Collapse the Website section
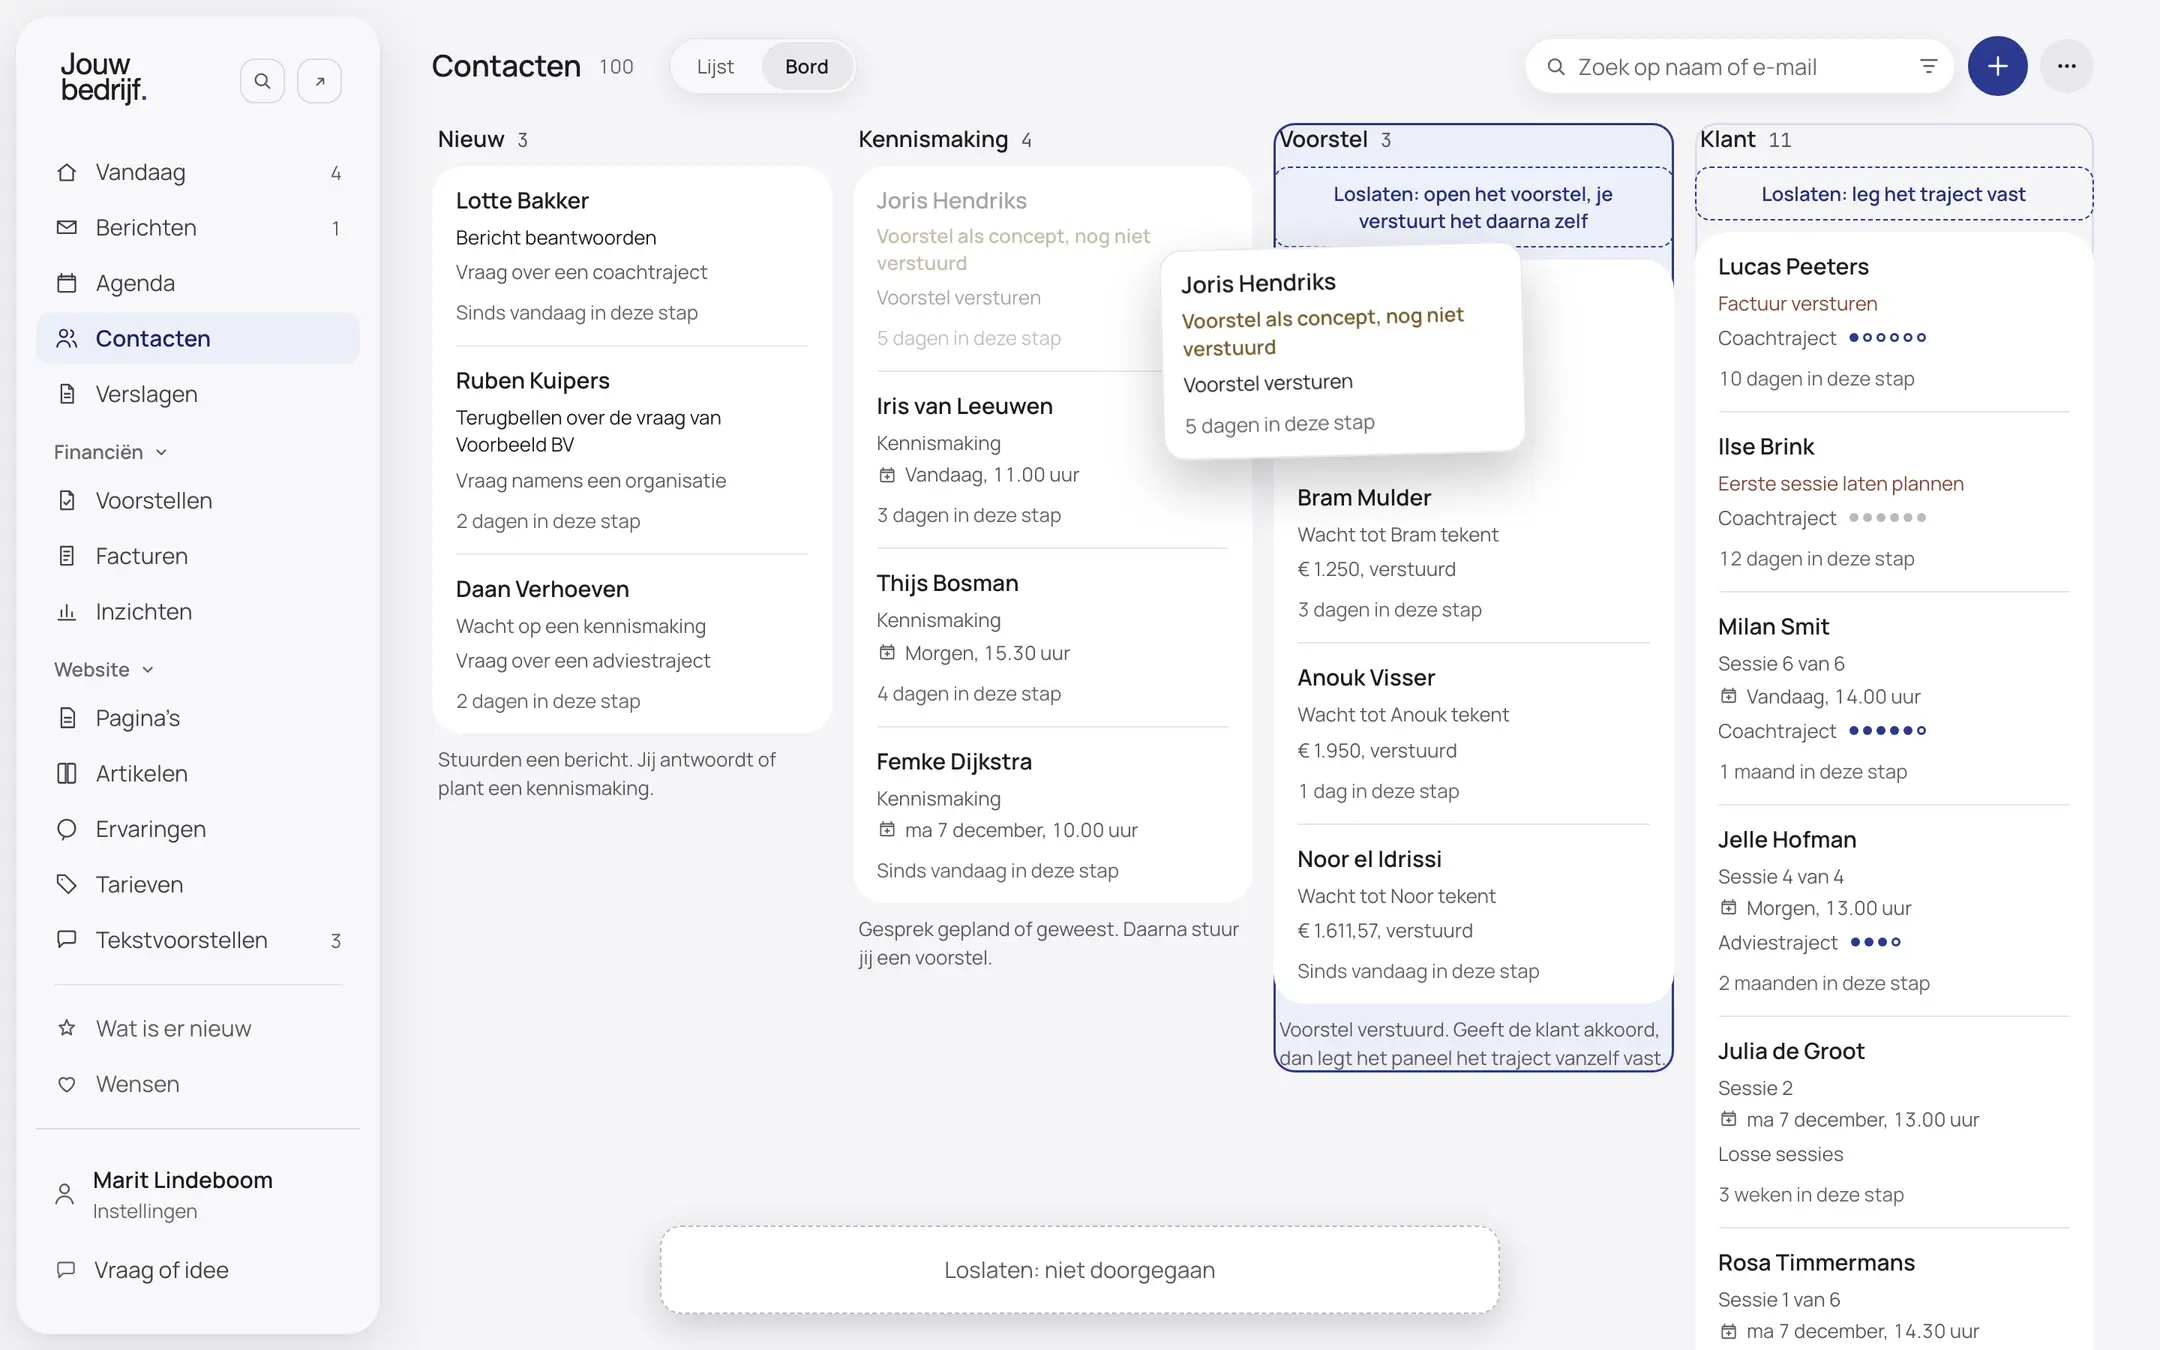This screenshot has height=1350, width=2160. tap(104, 669)
